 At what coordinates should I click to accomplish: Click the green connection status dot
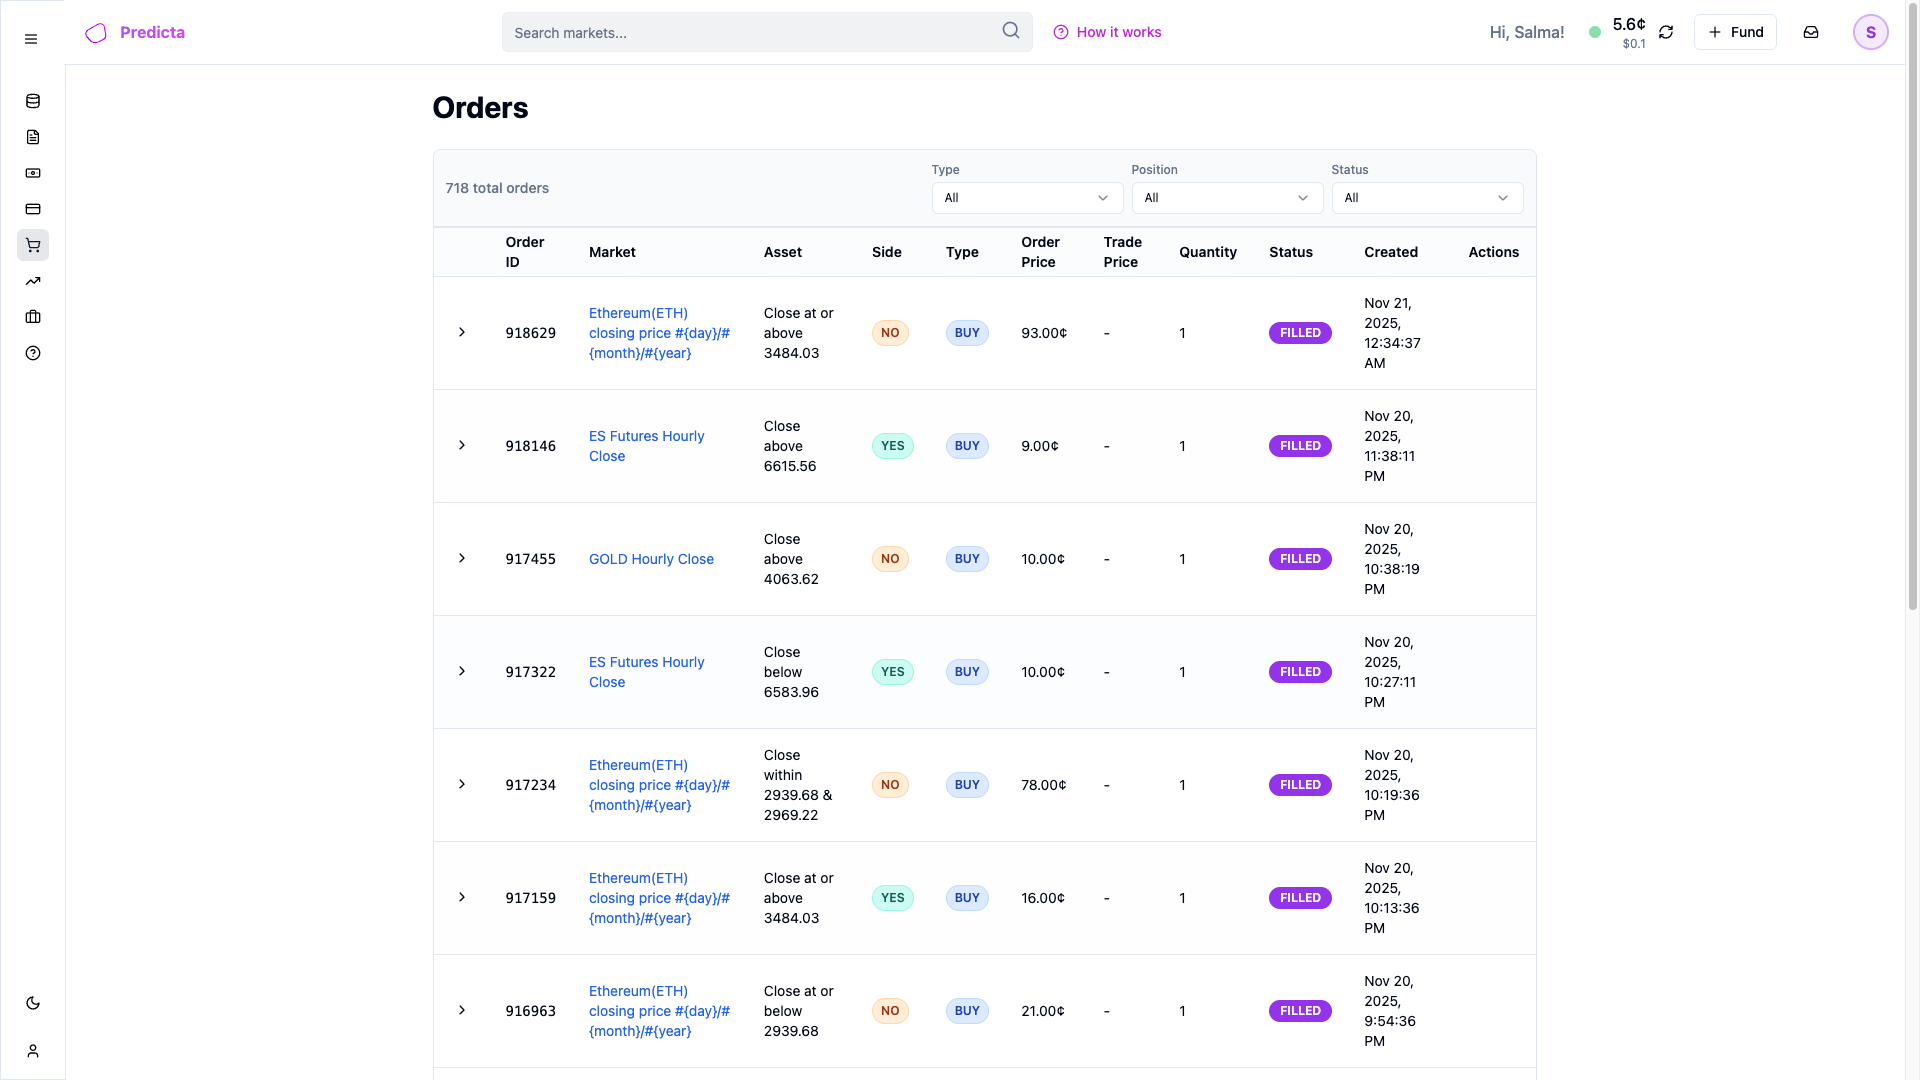pos(1596,32)
